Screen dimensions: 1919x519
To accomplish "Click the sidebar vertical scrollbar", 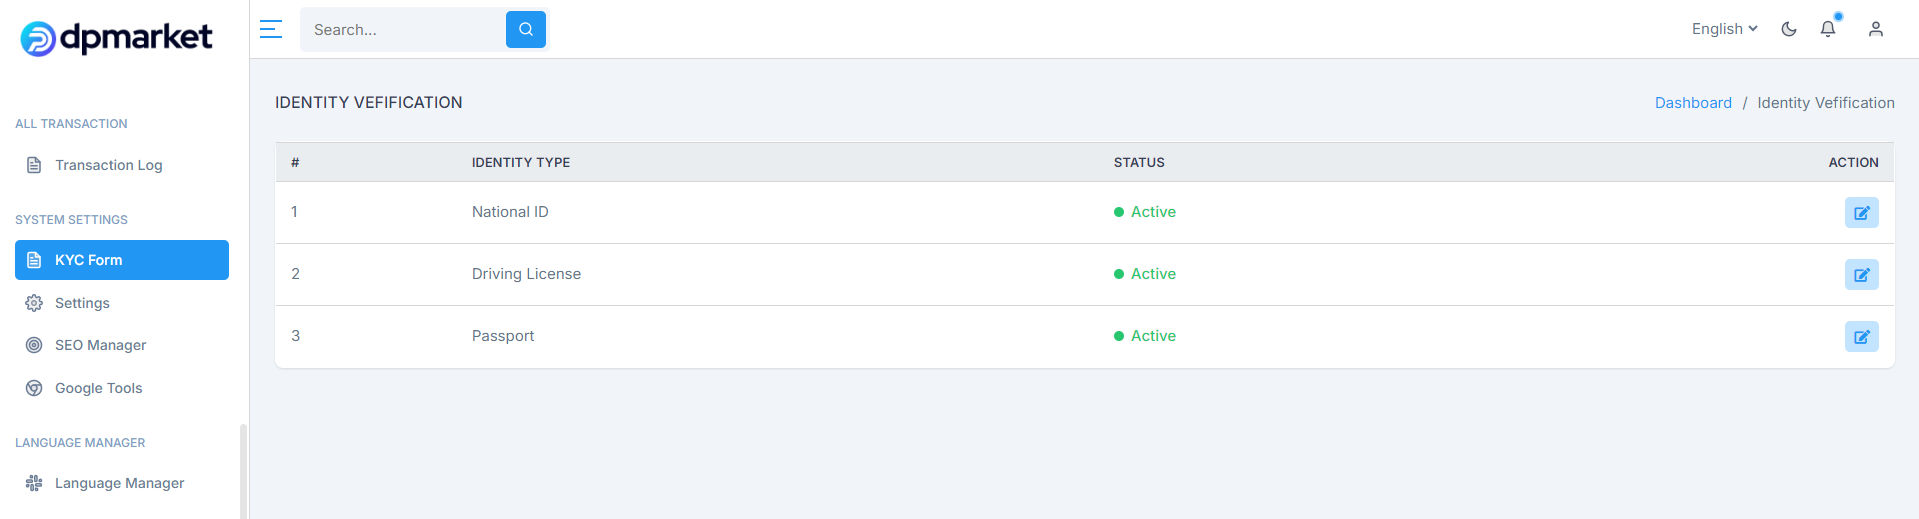I will coord(243,471).
